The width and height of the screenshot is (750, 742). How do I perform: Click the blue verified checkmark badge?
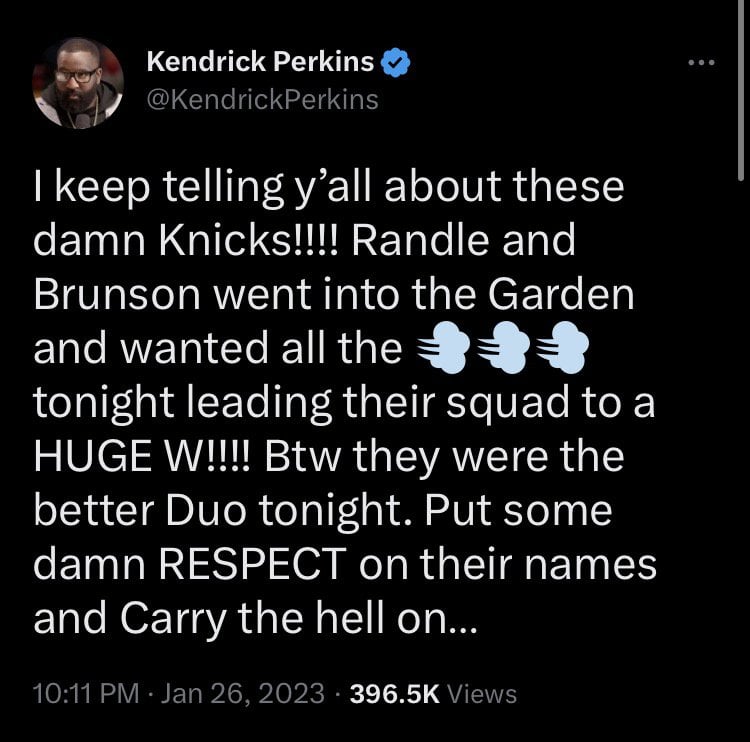395,62
